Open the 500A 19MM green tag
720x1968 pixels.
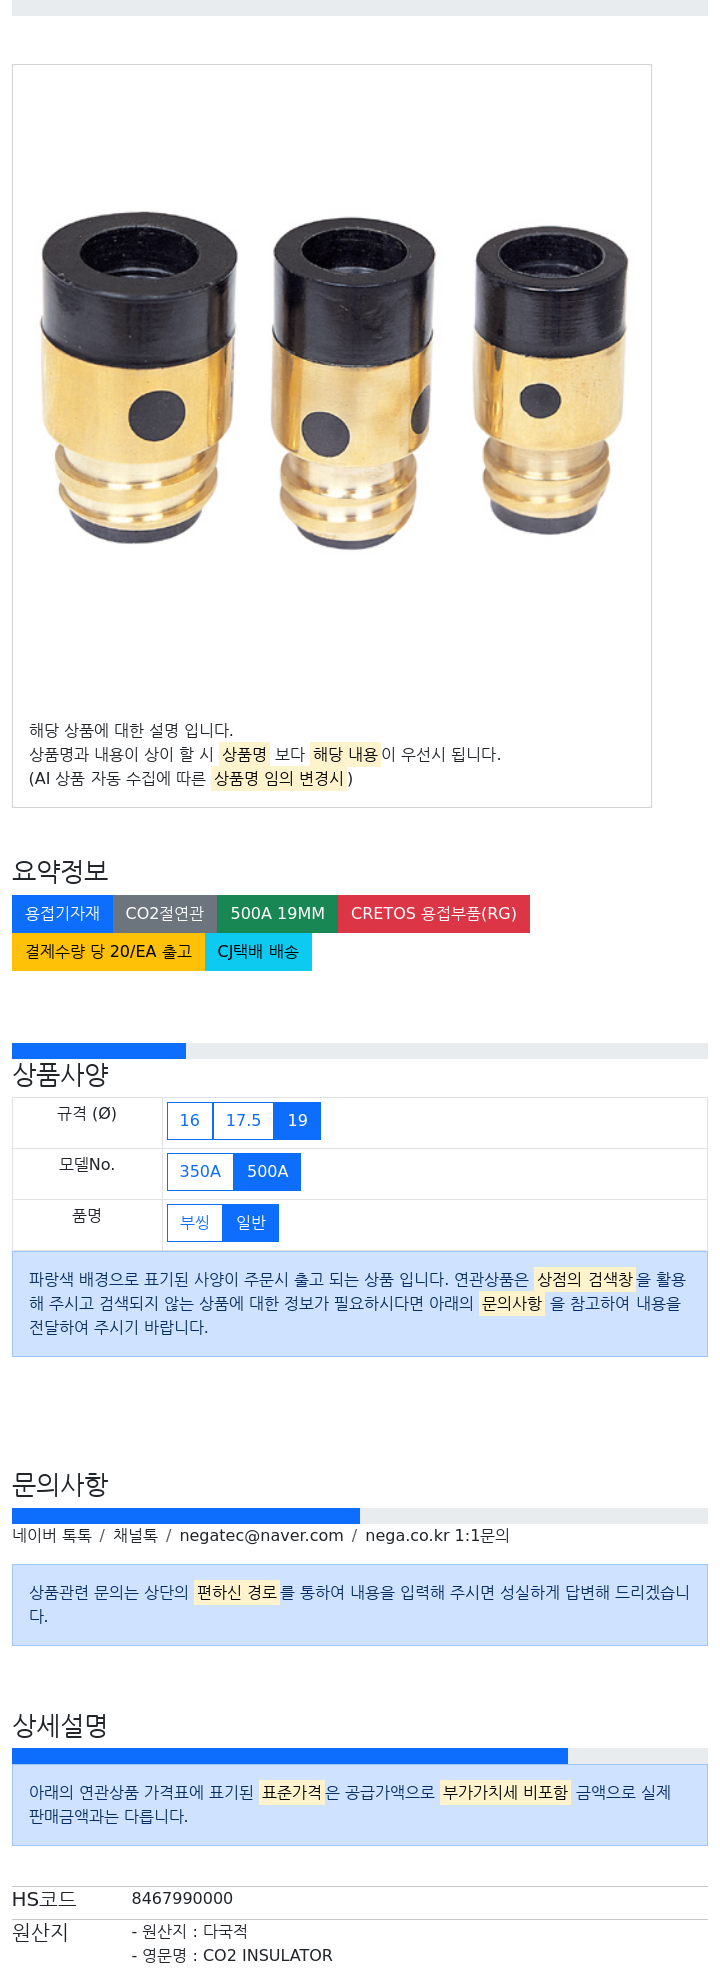pyautogui.click(x=277, y=913)
